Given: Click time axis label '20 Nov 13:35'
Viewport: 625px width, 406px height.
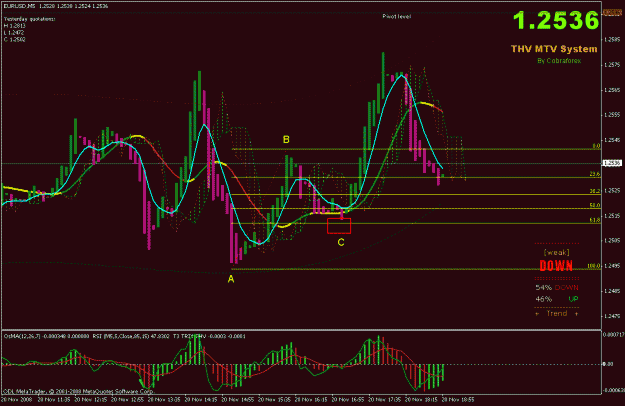Looking at the screenshot, I should click(163, 399).
